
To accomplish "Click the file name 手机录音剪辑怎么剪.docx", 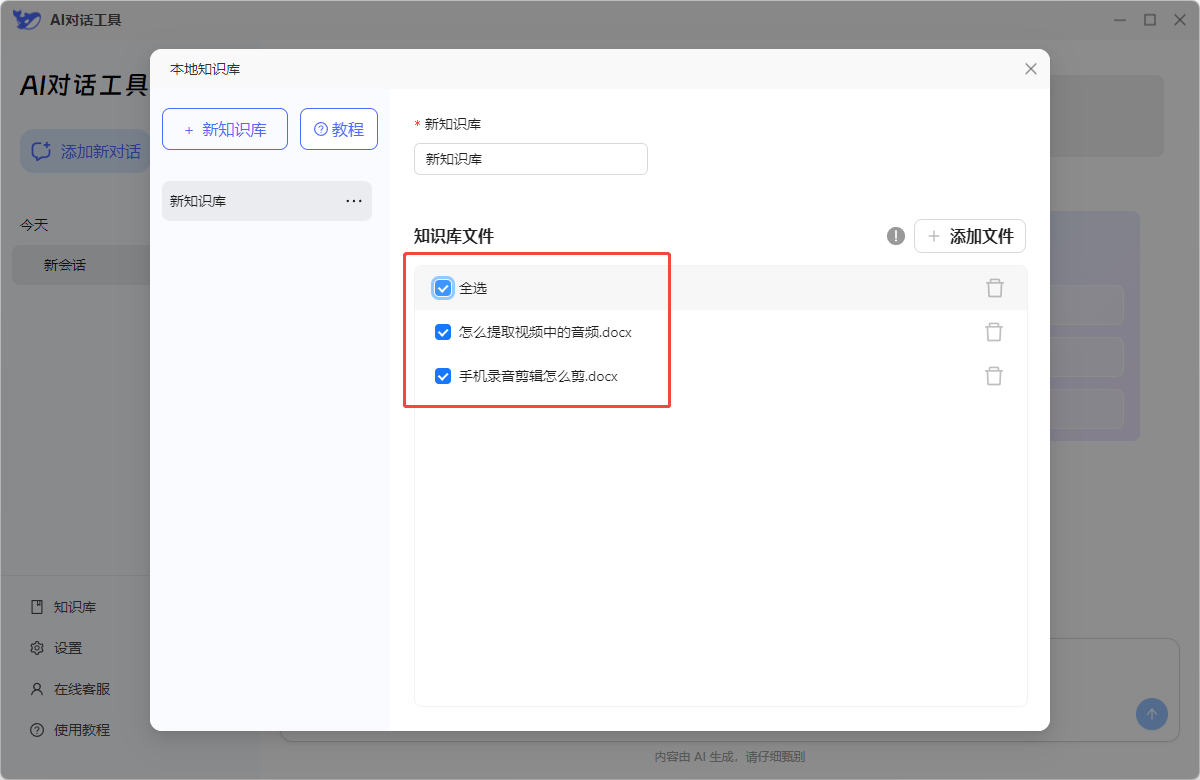I will pyautogui.click(x=538, y=376).
